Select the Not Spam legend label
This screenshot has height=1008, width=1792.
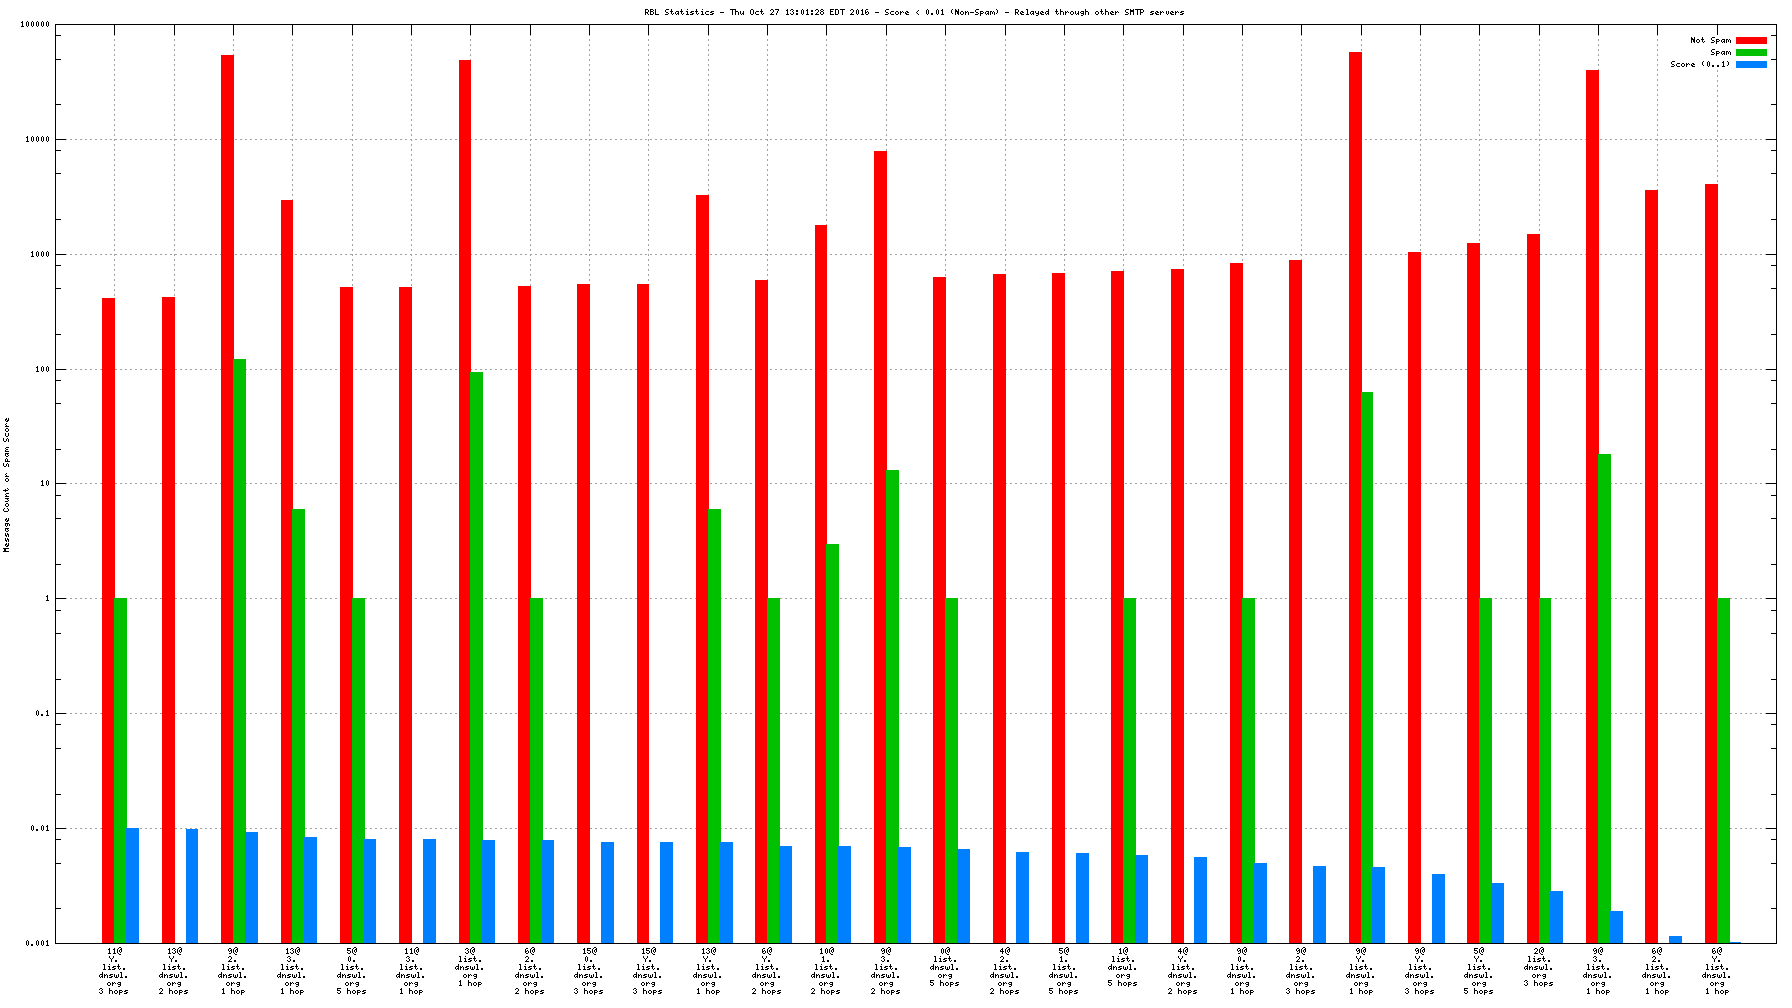(1710, 40)
